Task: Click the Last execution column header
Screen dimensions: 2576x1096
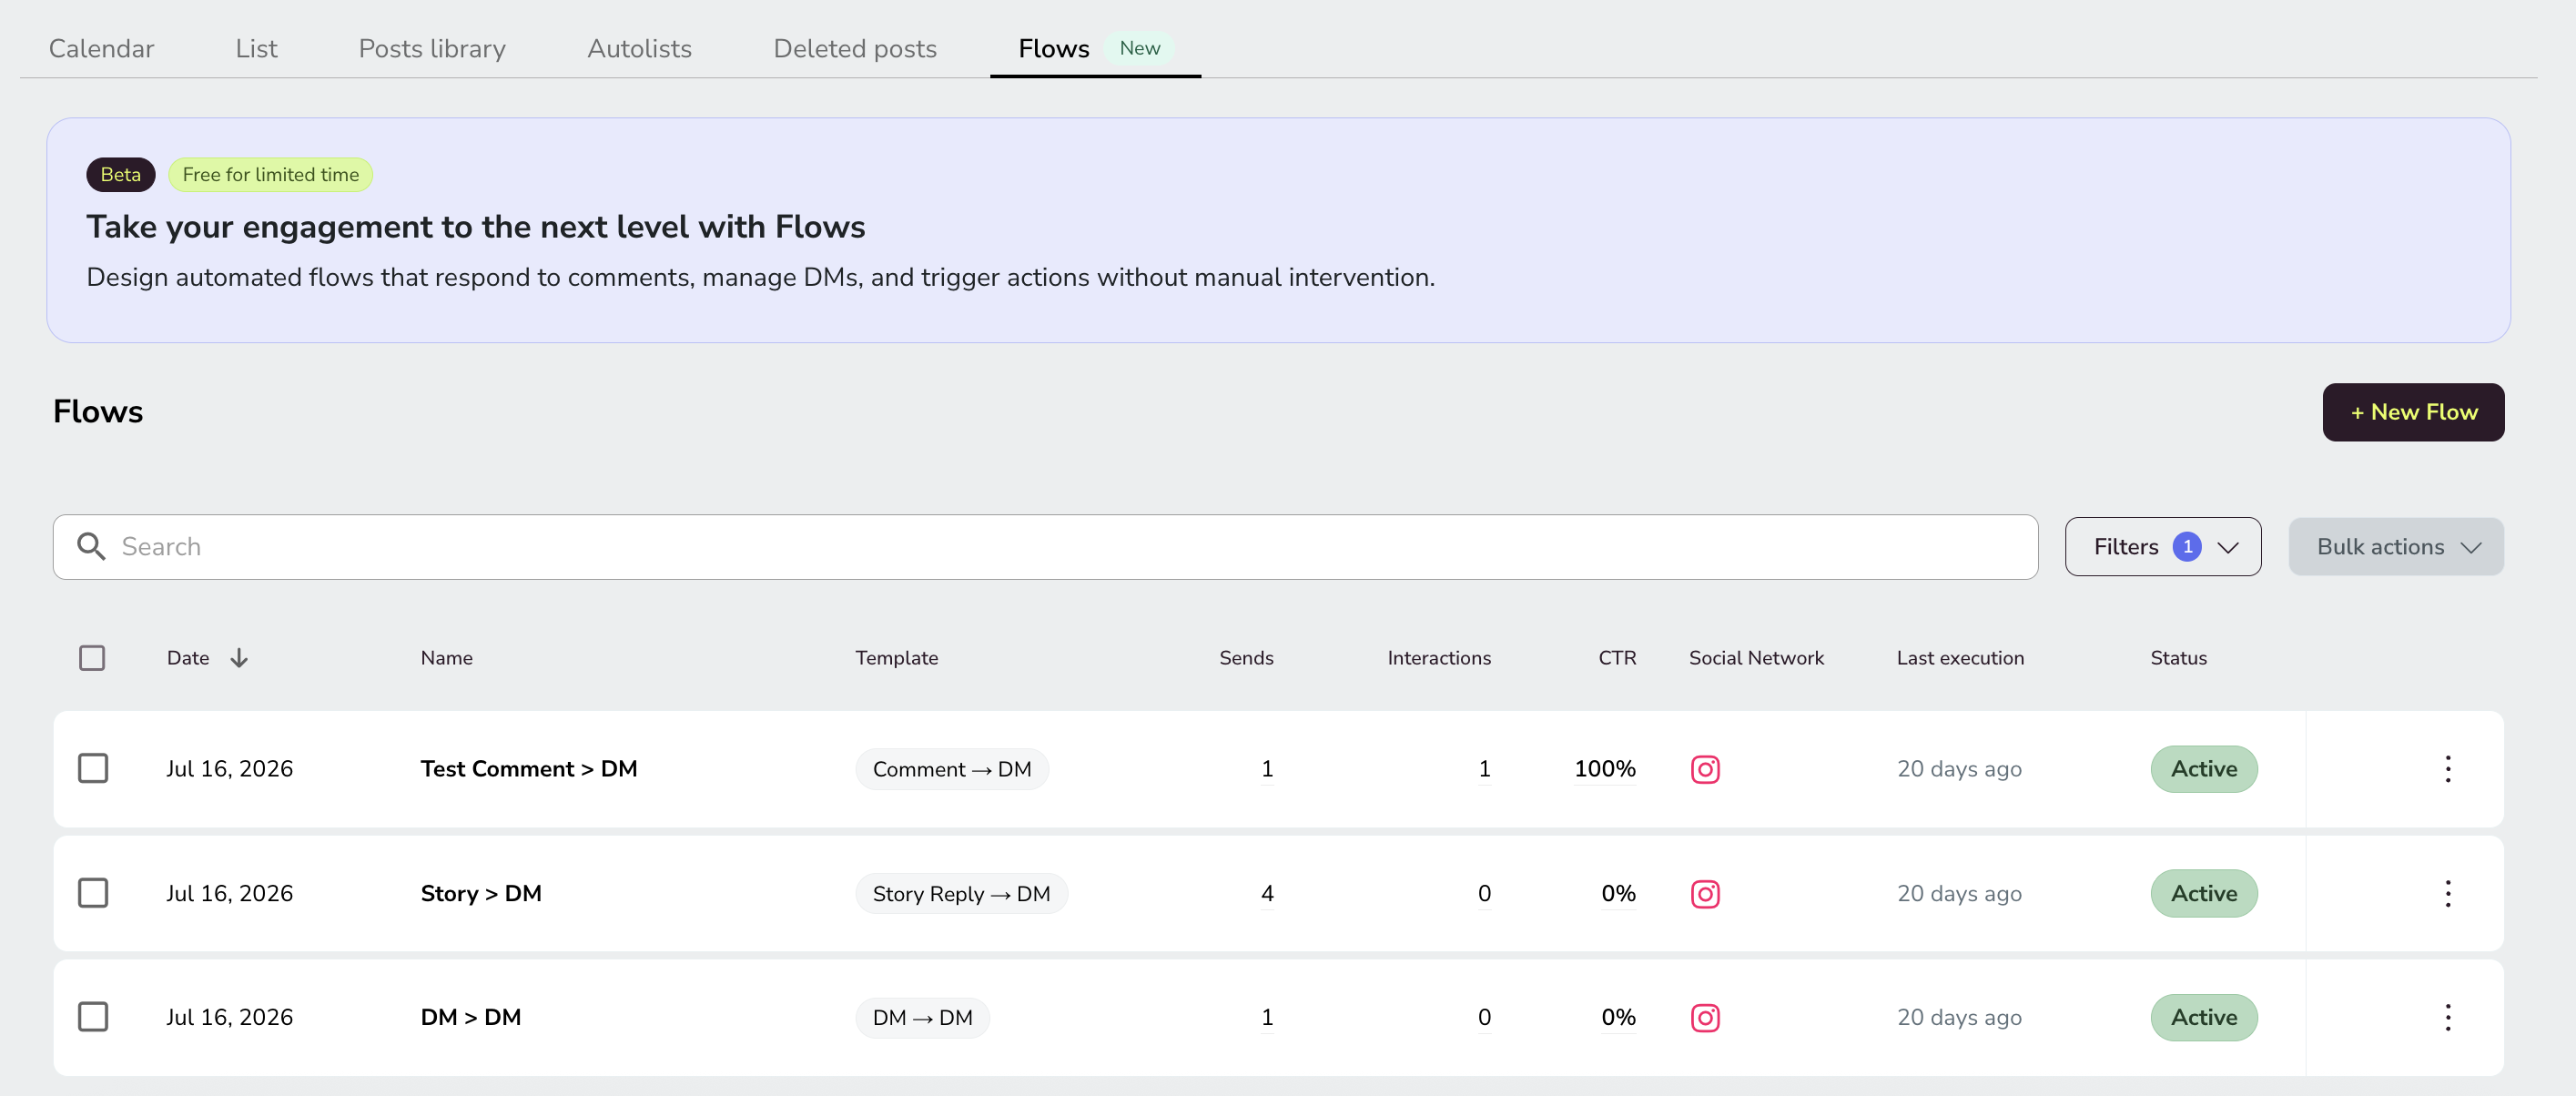Action: click(1960, 658)
